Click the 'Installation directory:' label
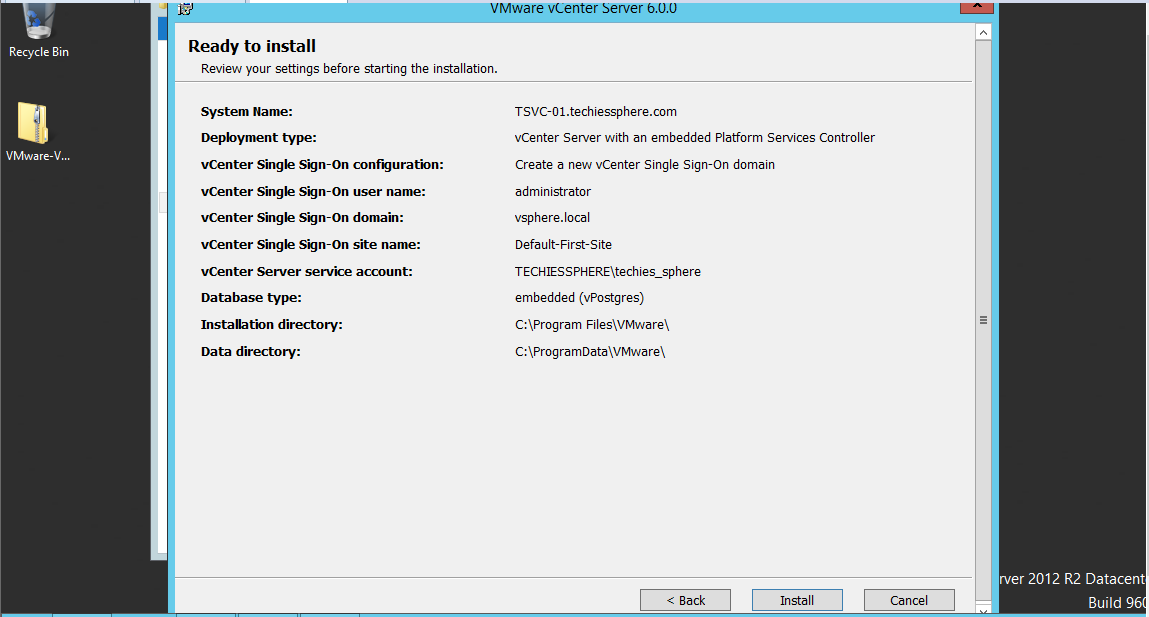This screenshot has width=1149, height=617. 272,325
